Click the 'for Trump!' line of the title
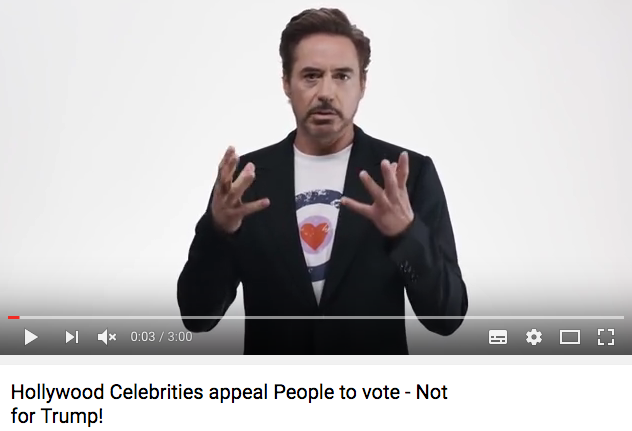Screen dimensions: 632x431 click(57, 416)
